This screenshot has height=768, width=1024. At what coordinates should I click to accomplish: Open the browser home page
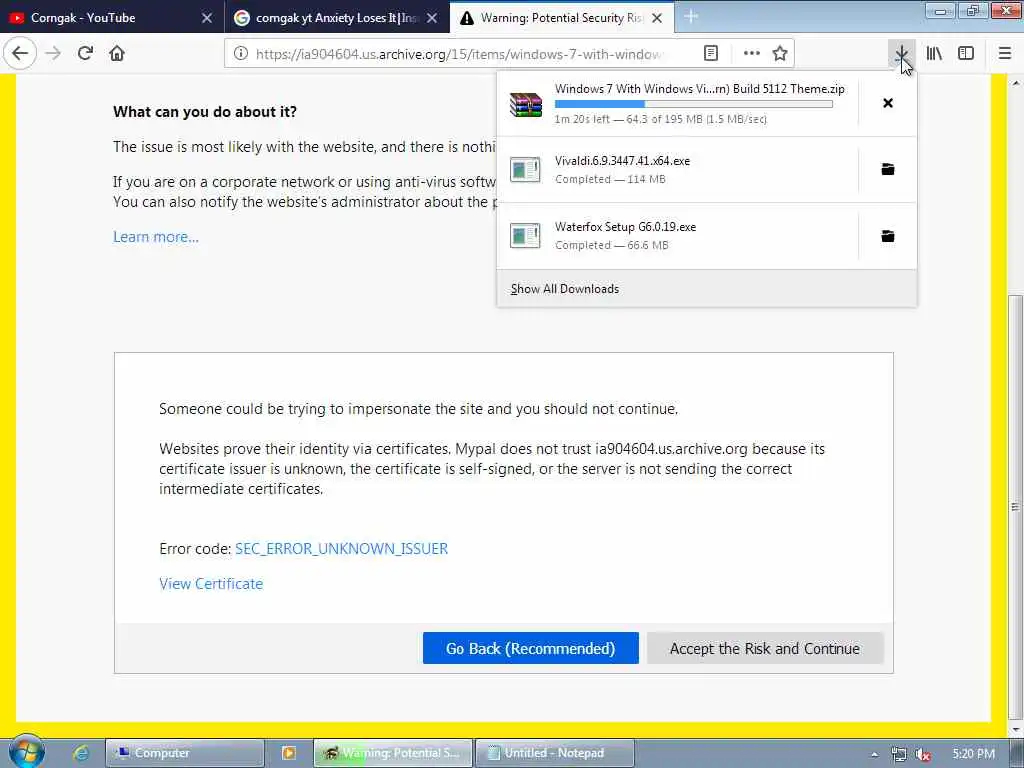[117, 54]
